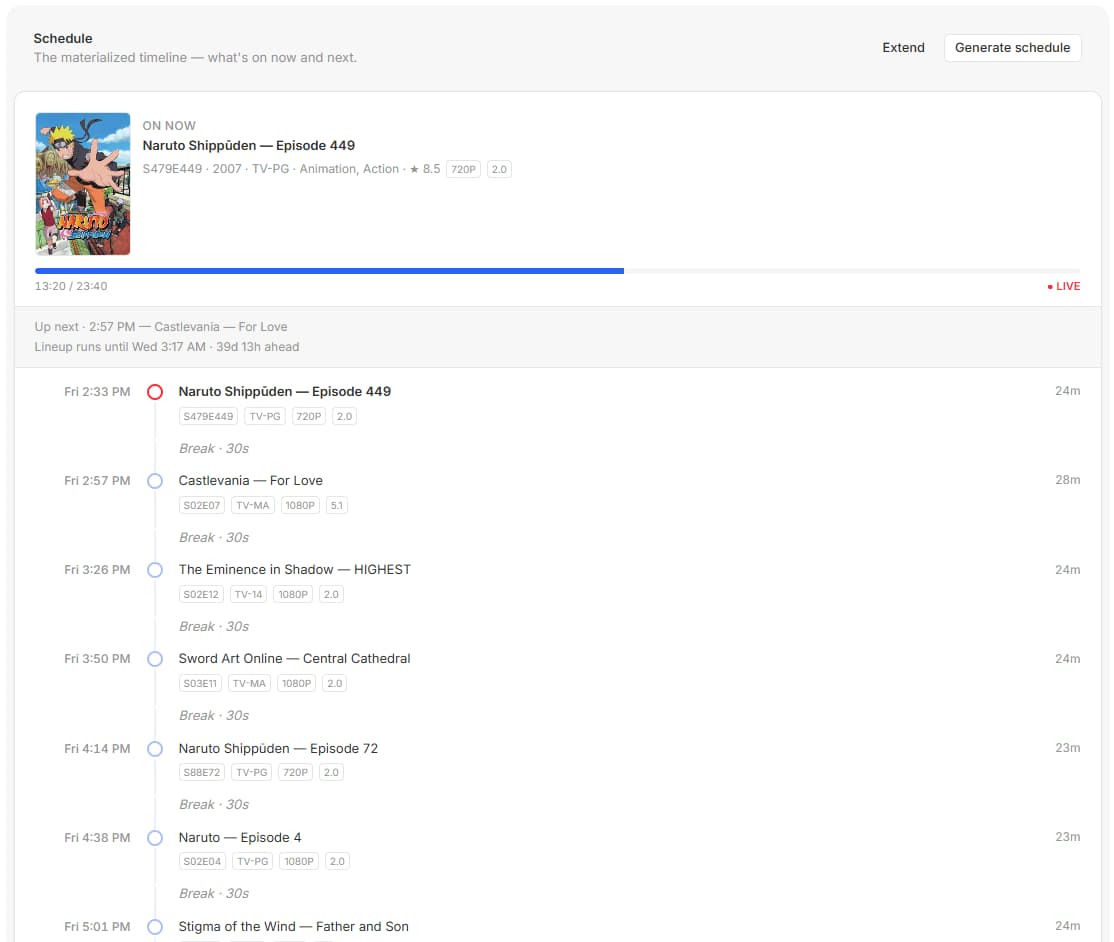
Task: Open the Castlevania — For Love entry title
Action: [x=250, y=481]
